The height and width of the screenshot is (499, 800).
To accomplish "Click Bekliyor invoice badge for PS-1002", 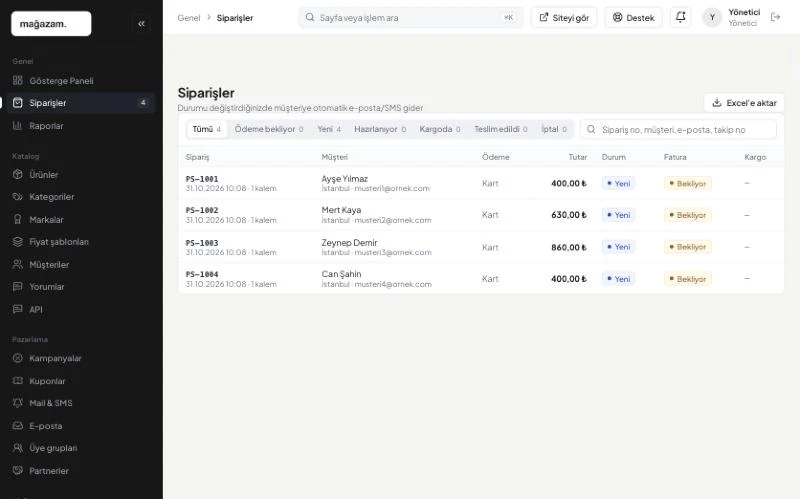I will 688,215.
